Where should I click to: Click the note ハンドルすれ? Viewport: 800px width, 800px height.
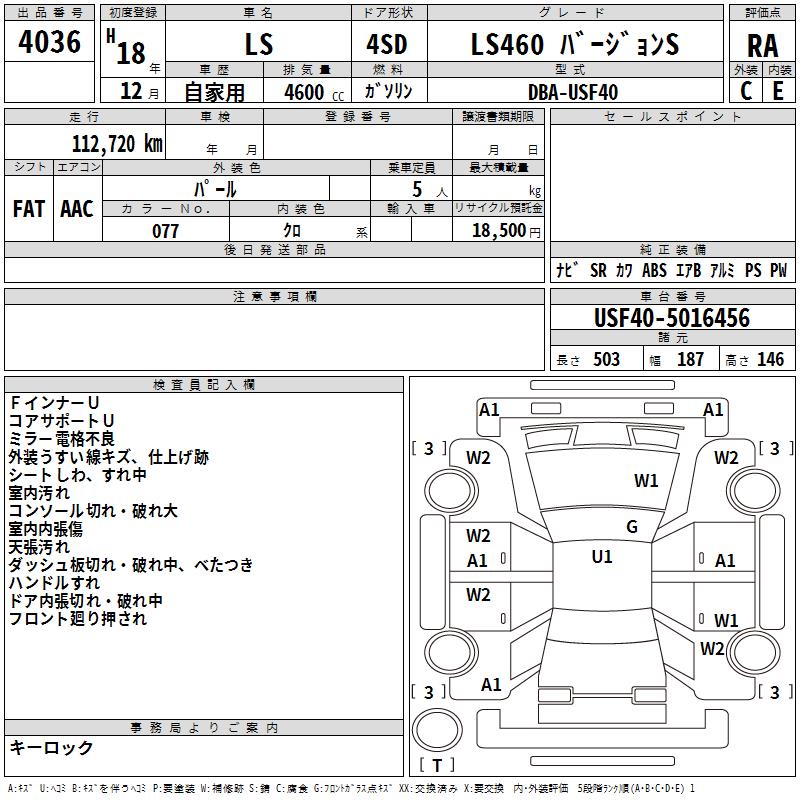tap(54, 583)
